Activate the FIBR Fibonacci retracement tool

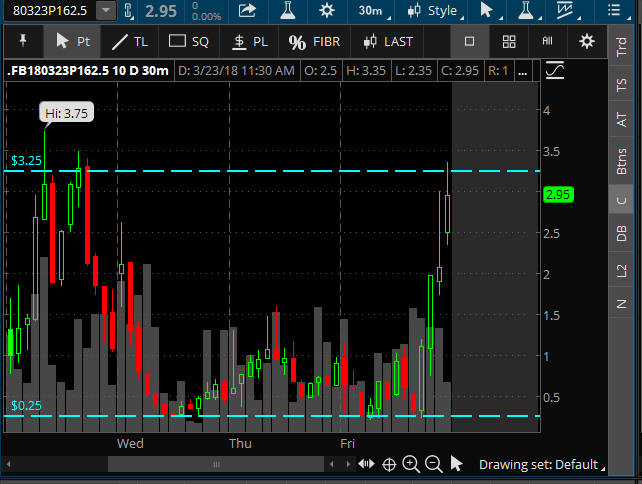[x=314, y=41]
